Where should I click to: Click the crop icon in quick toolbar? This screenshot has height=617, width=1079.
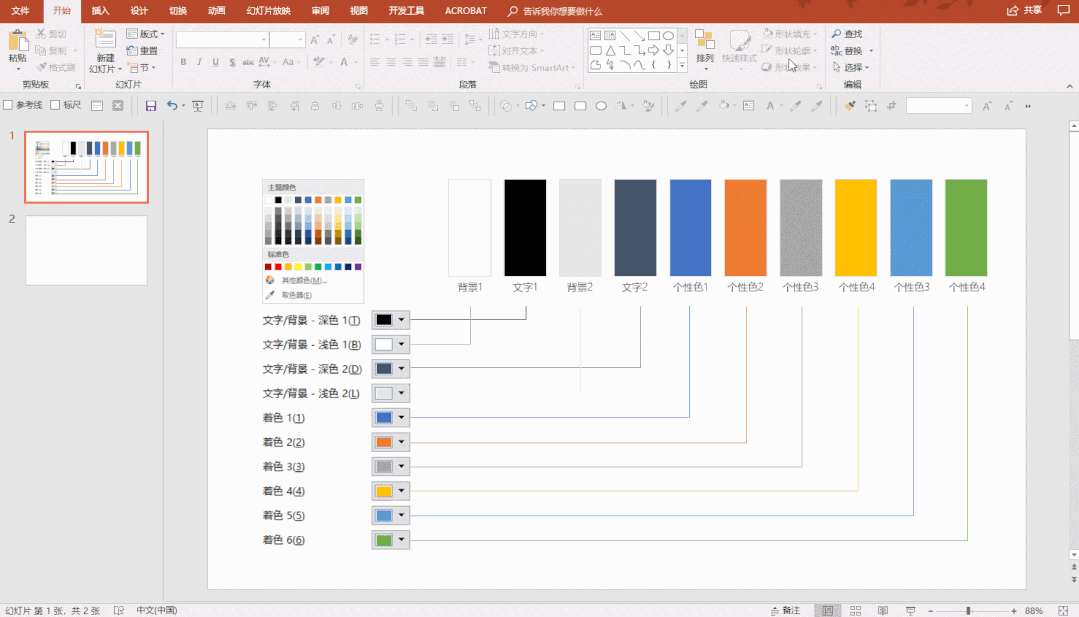pos(892,106)
